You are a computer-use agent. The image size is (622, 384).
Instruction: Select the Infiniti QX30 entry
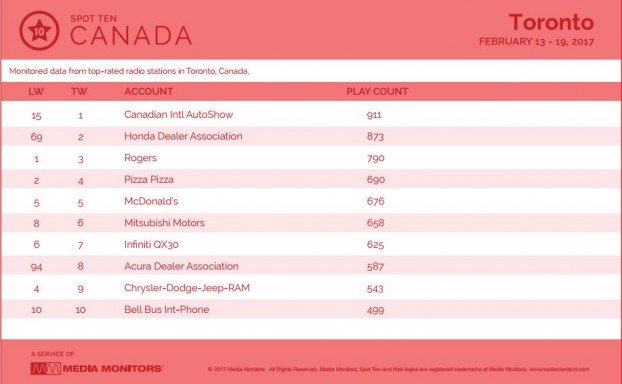tap(151, 244)
